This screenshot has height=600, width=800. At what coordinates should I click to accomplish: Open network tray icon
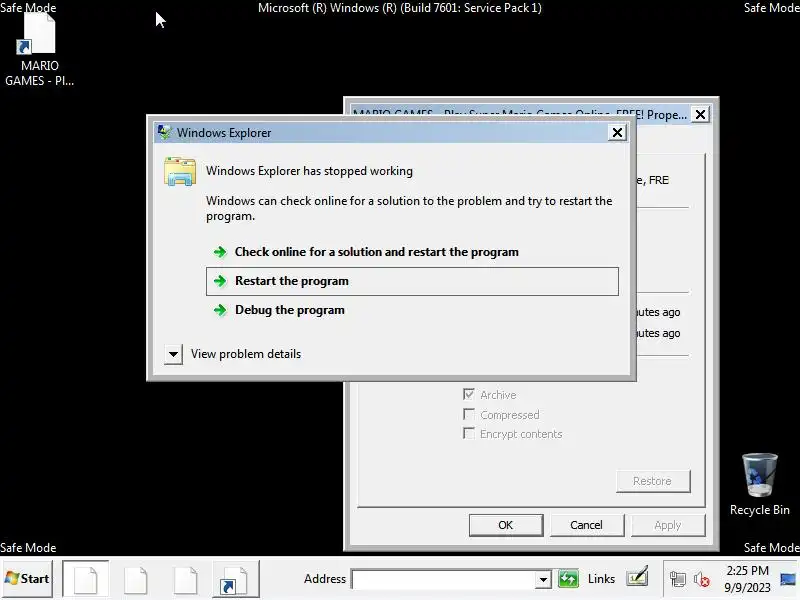(x=678, y=580)
